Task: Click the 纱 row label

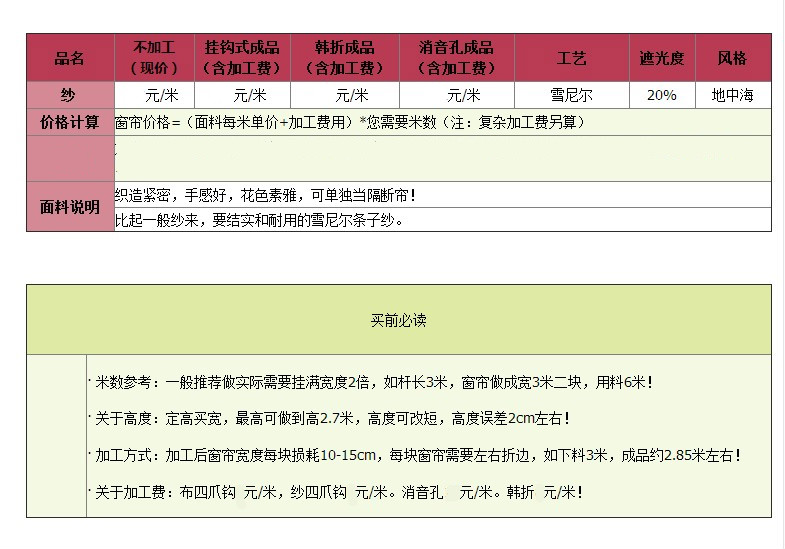Action: tap(70, 95)
